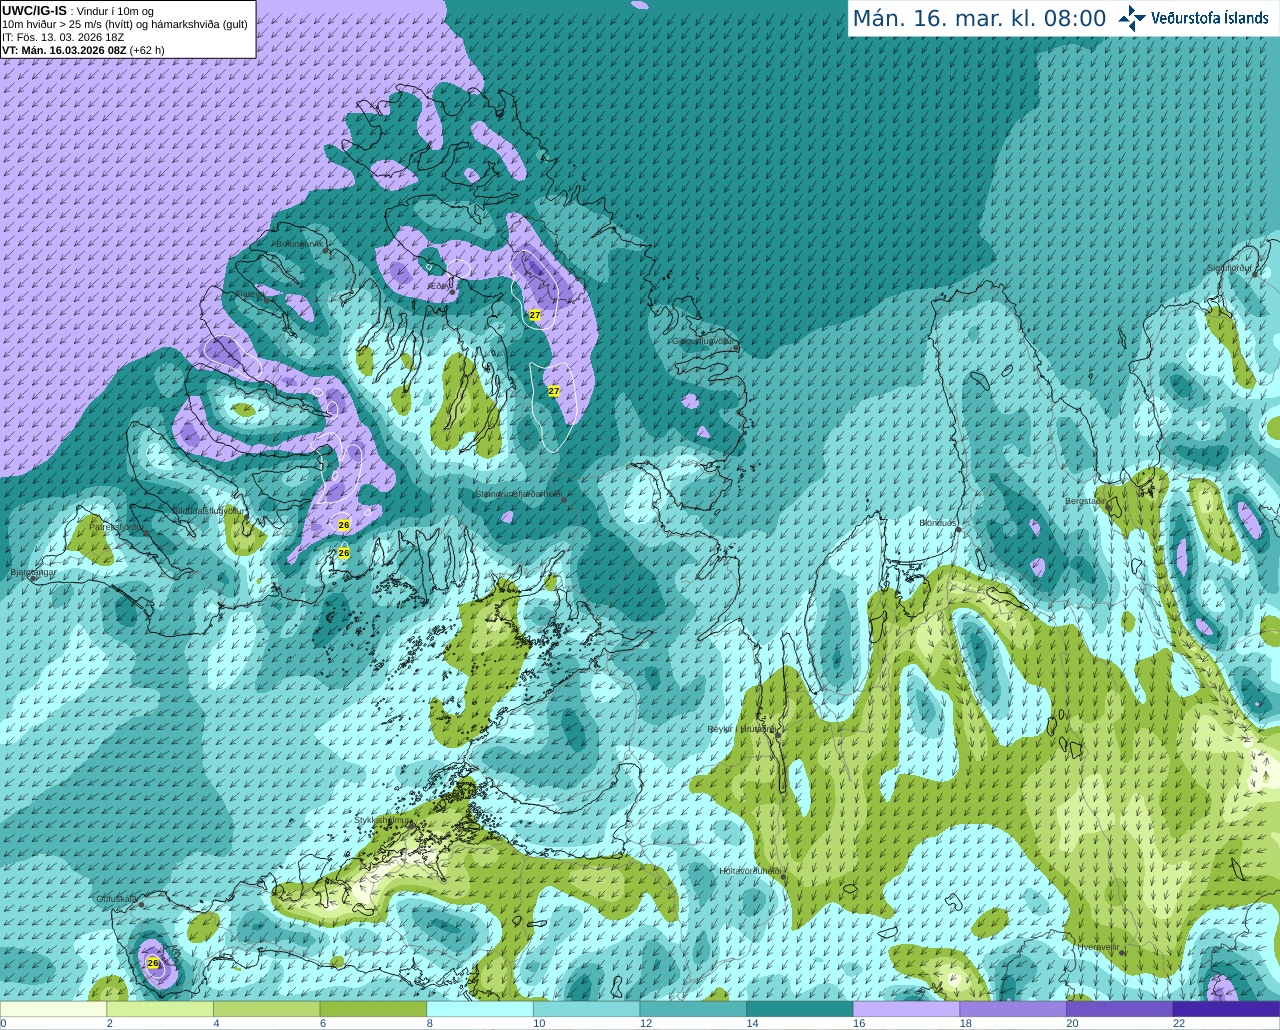Select the darkest purple swatch above 22

coord(1227,1009)
